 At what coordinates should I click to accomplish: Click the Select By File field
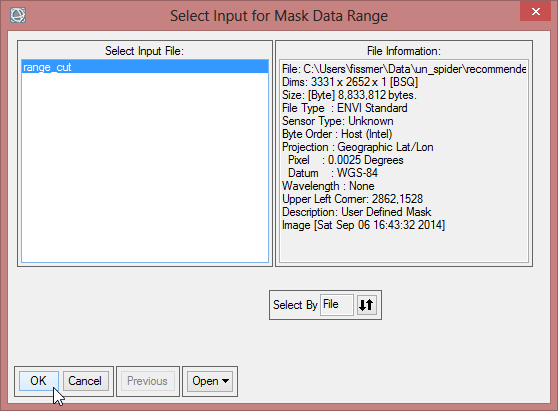[337, 305]
